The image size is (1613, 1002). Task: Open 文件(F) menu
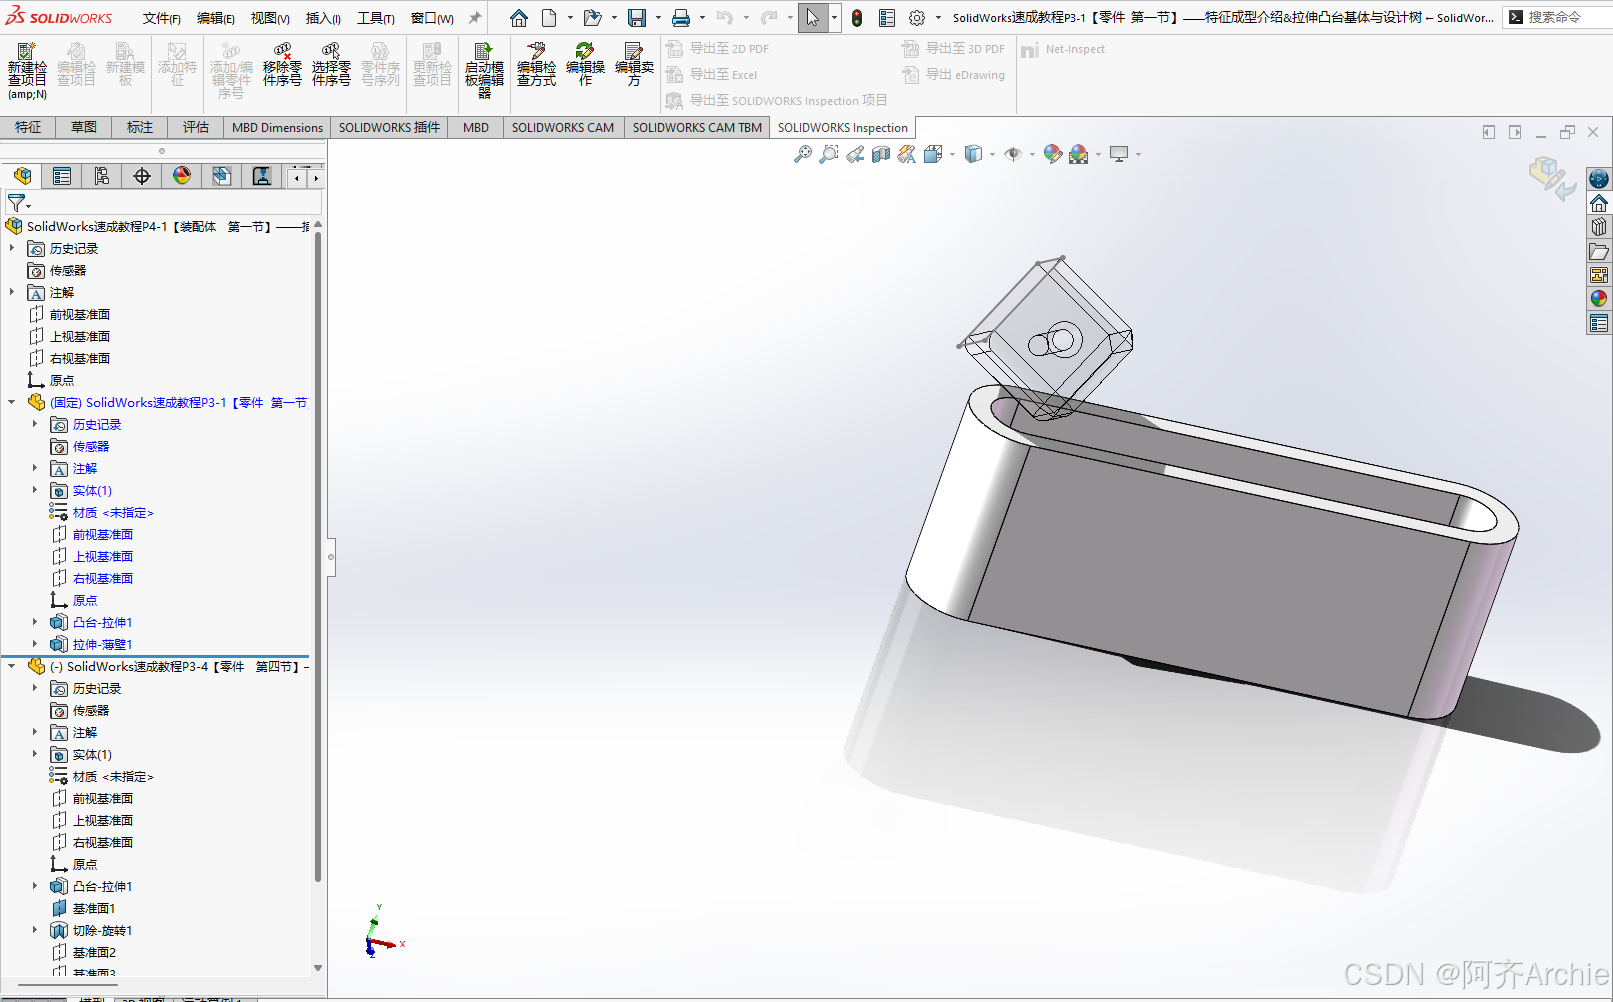pos(161,18)
